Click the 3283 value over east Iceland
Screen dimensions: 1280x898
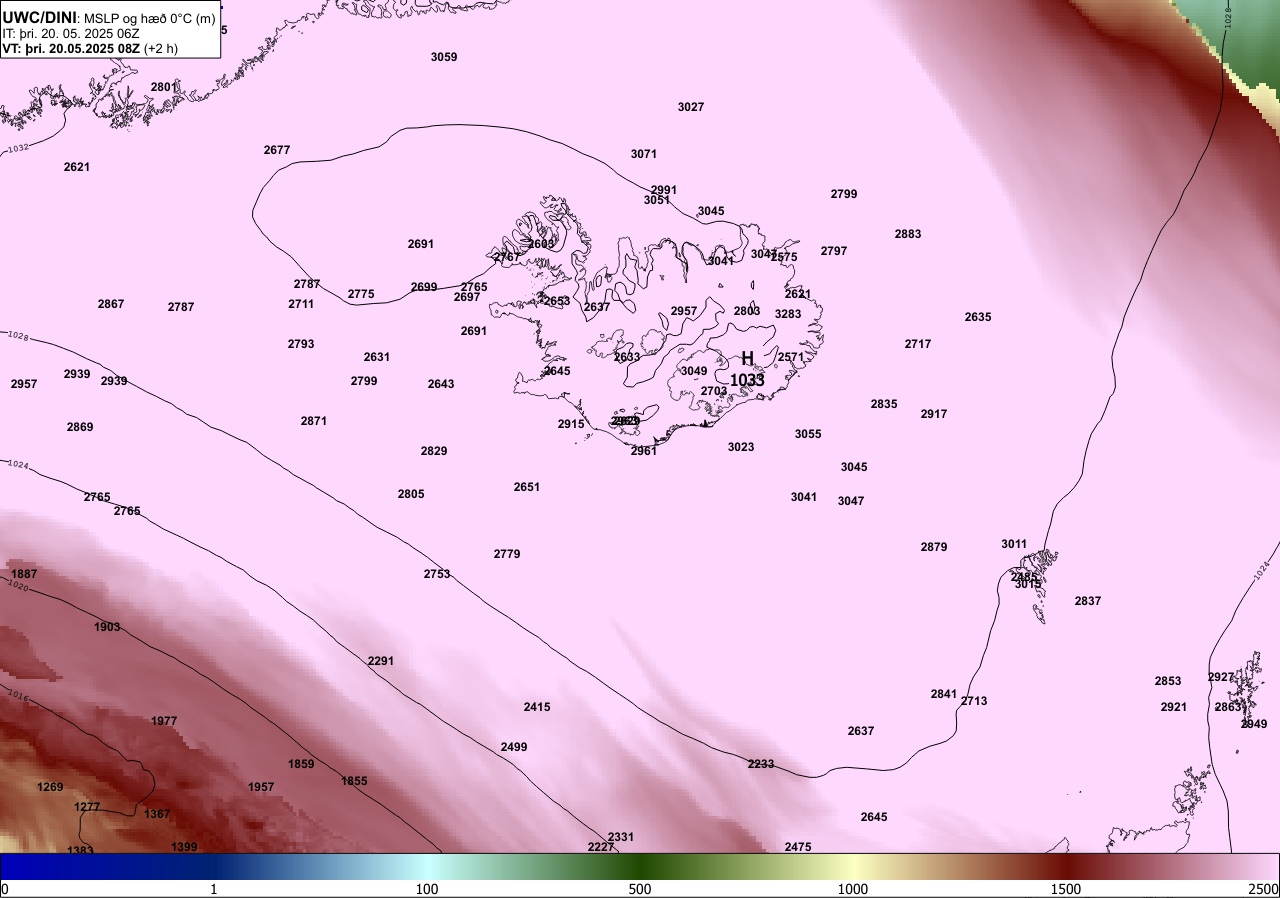[788, 314]
